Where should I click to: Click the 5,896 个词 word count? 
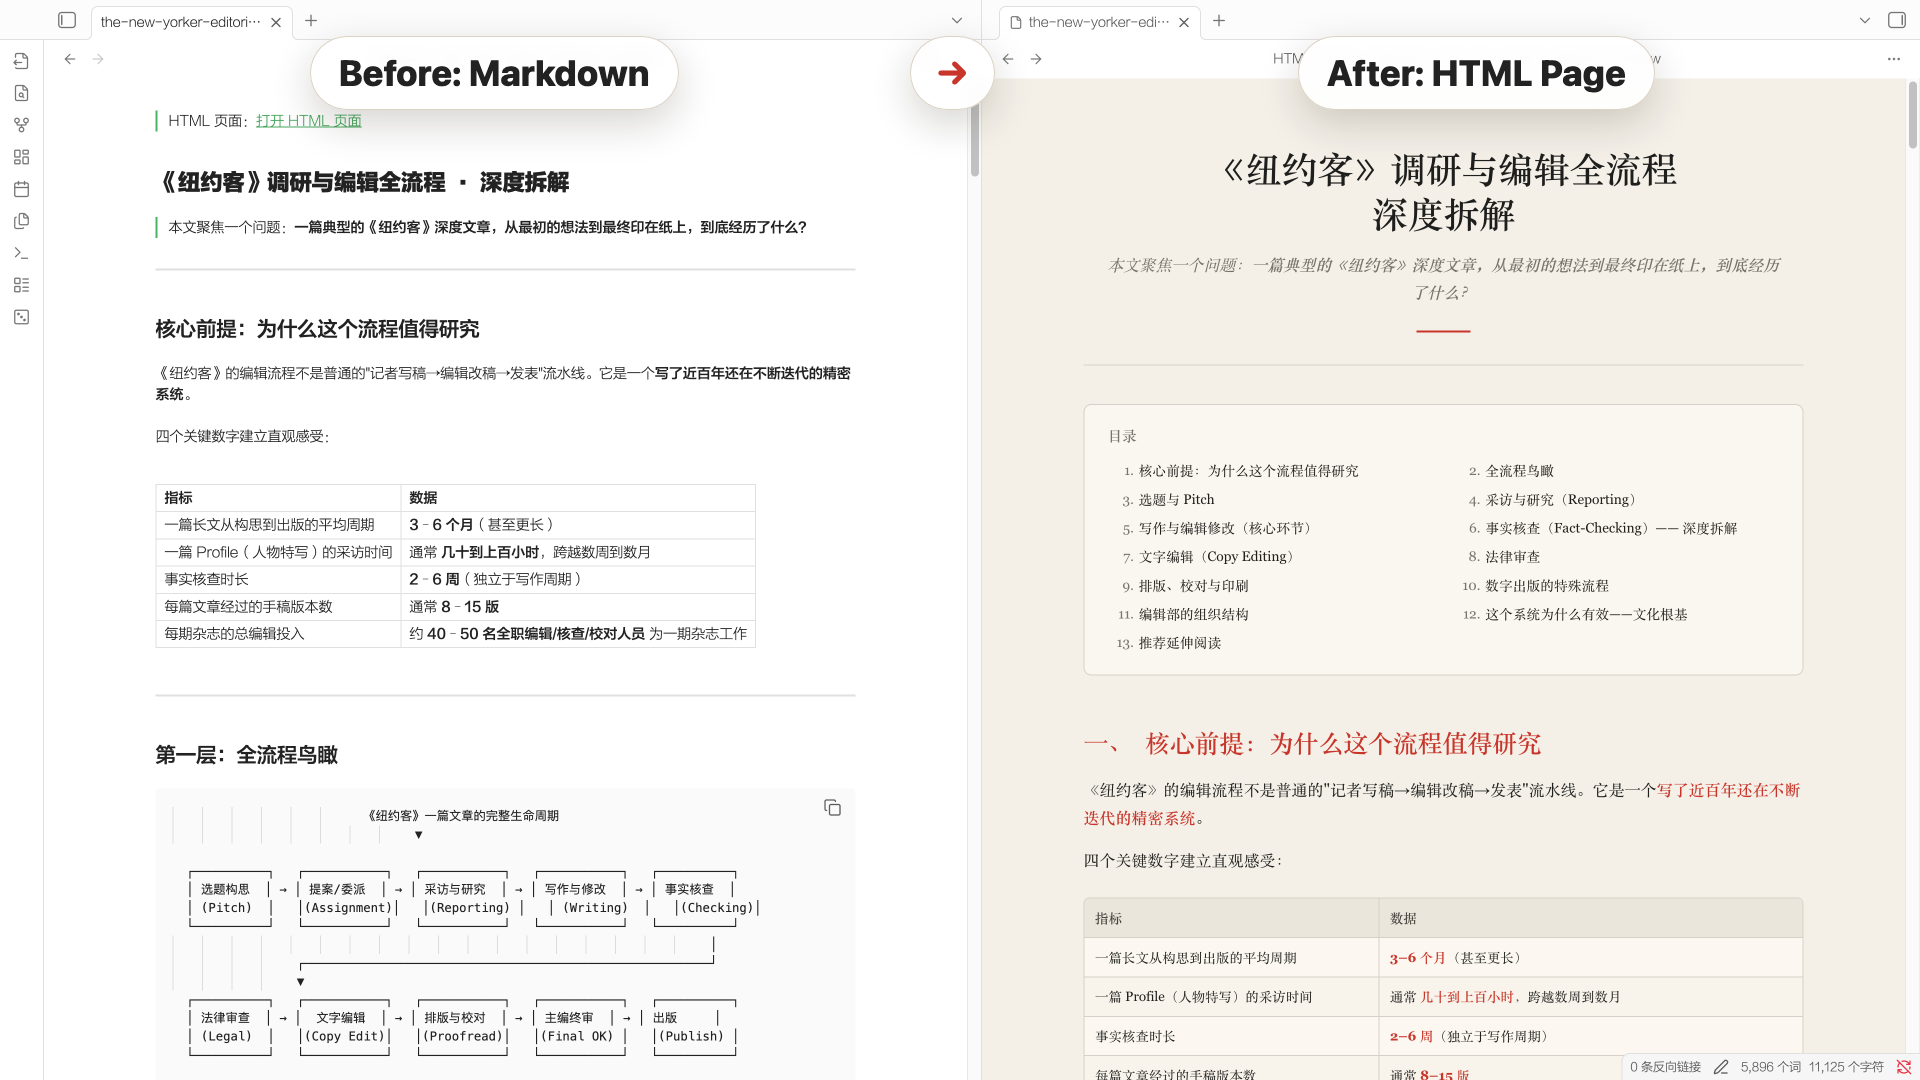click(1770, 1067)
